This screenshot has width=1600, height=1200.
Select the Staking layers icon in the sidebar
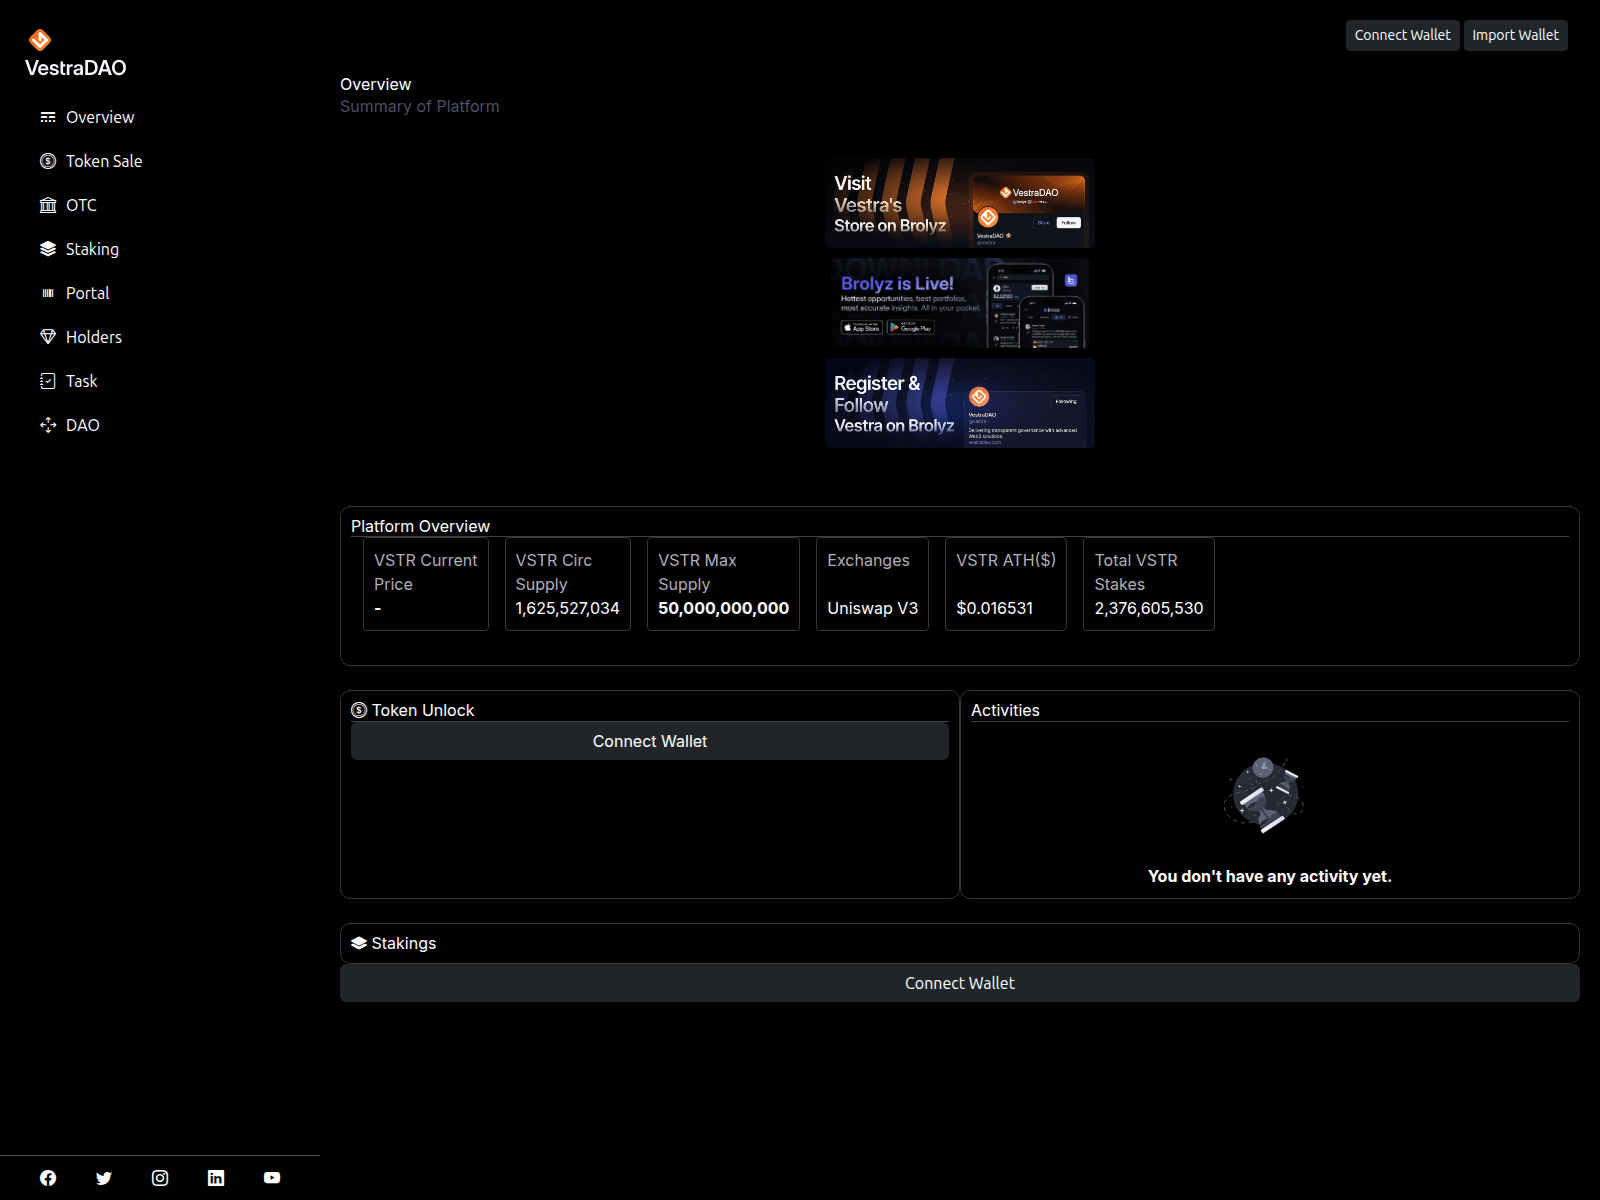pos(48,248)
